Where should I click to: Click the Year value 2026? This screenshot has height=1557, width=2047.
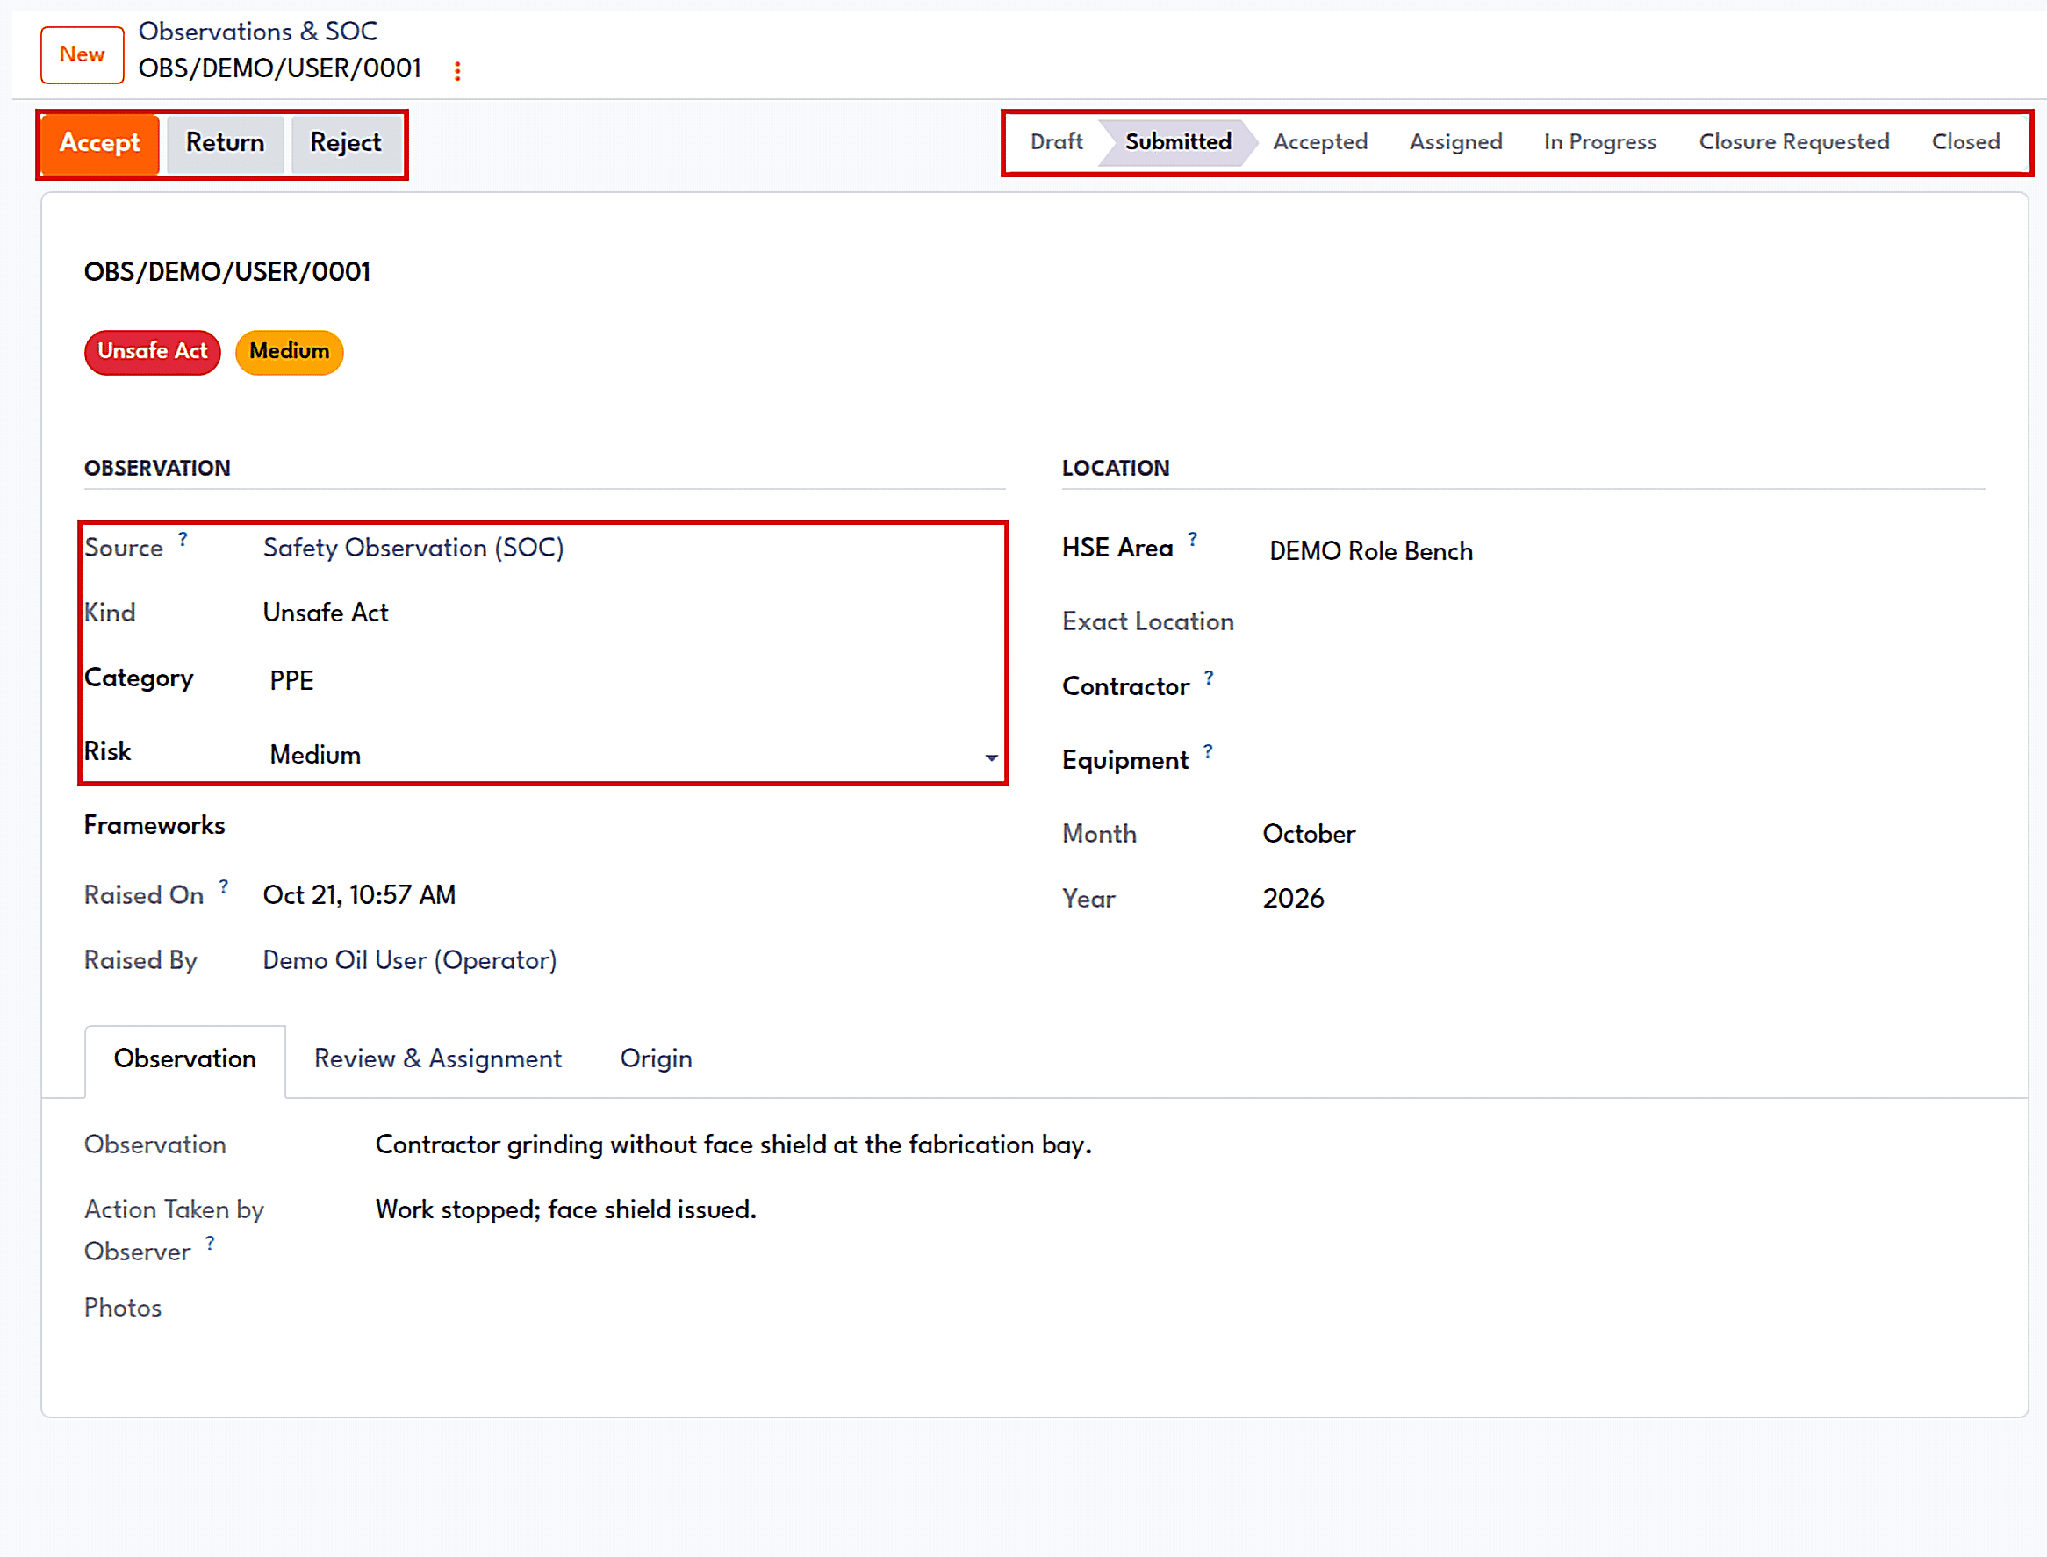[1293, 899]
